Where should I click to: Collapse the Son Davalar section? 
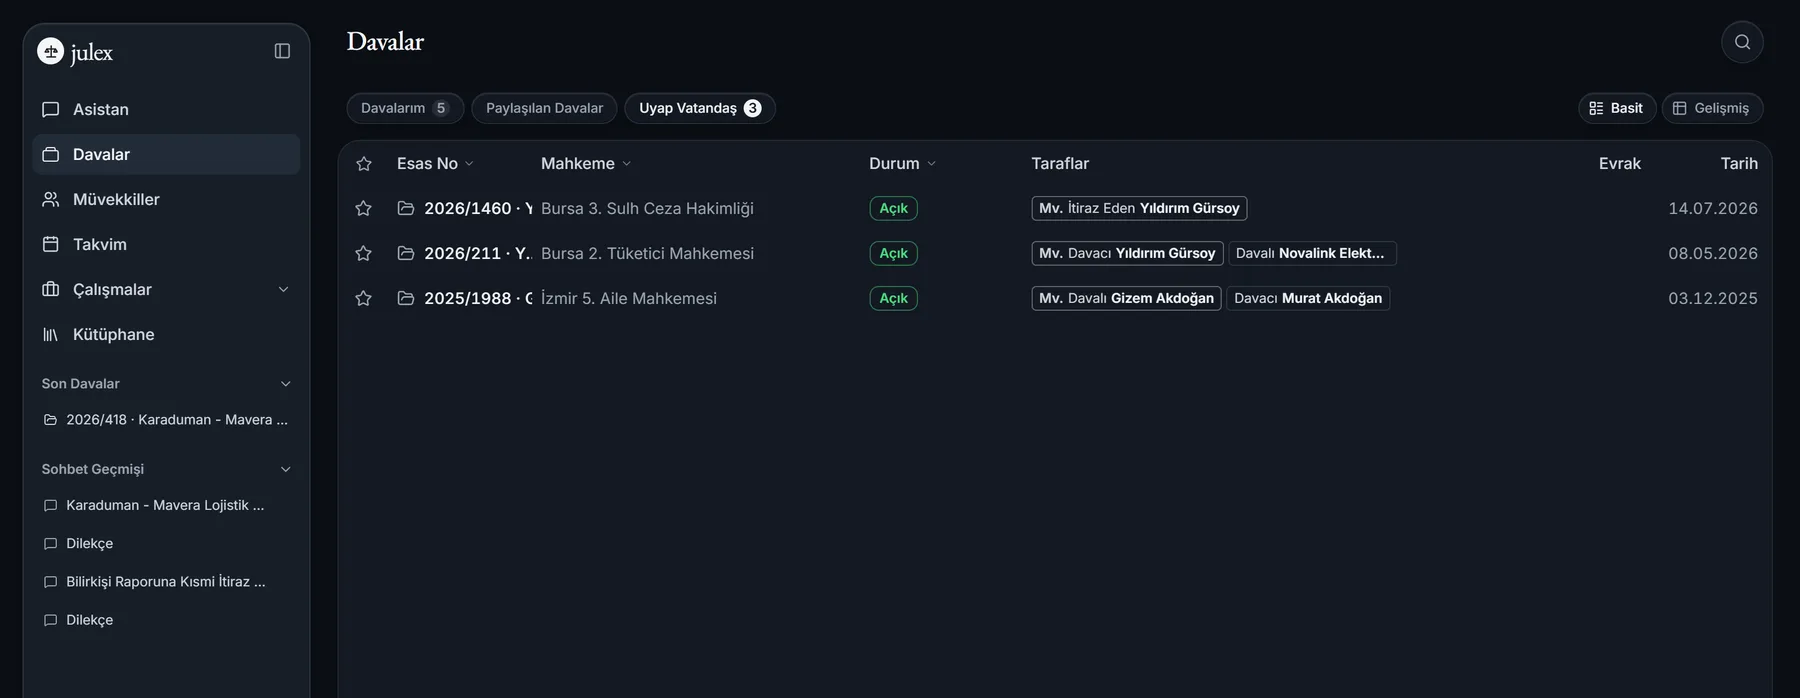tap(286, 384)
